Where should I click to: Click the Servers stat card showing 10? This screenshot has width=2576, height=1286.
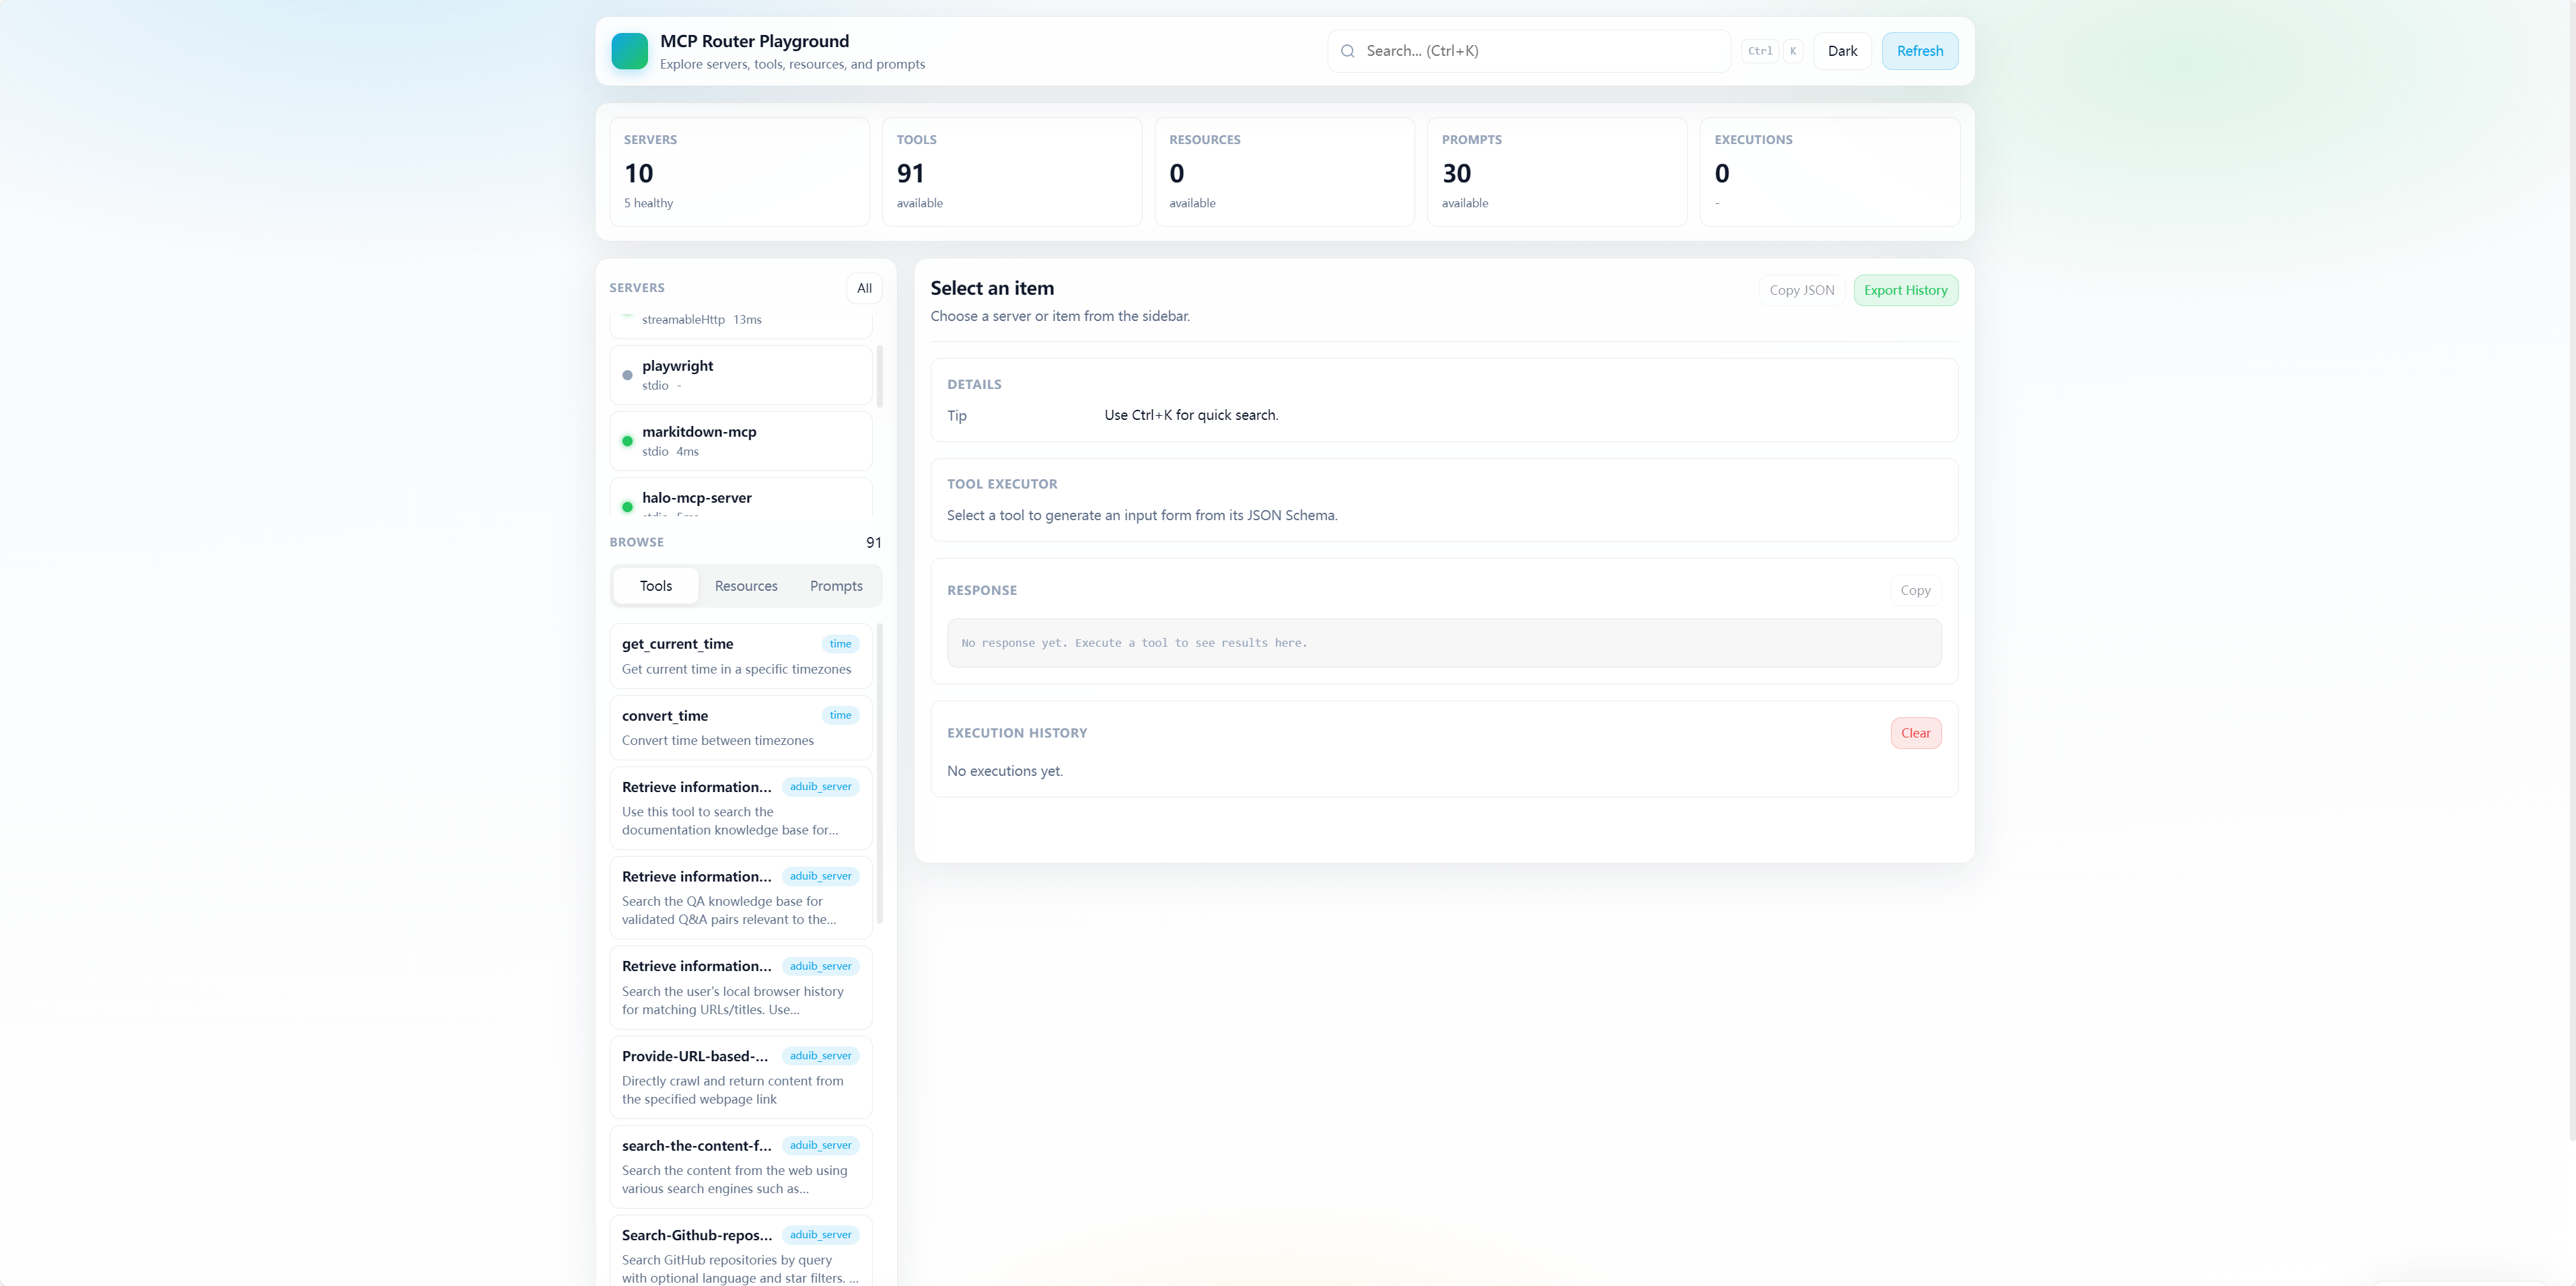click(x=740, y=172)
